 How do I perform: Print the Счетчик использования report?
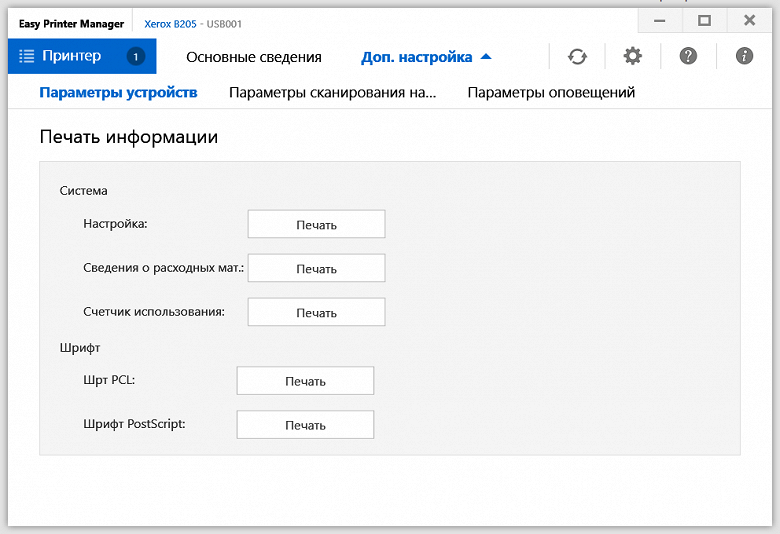[x=316, y=313]
